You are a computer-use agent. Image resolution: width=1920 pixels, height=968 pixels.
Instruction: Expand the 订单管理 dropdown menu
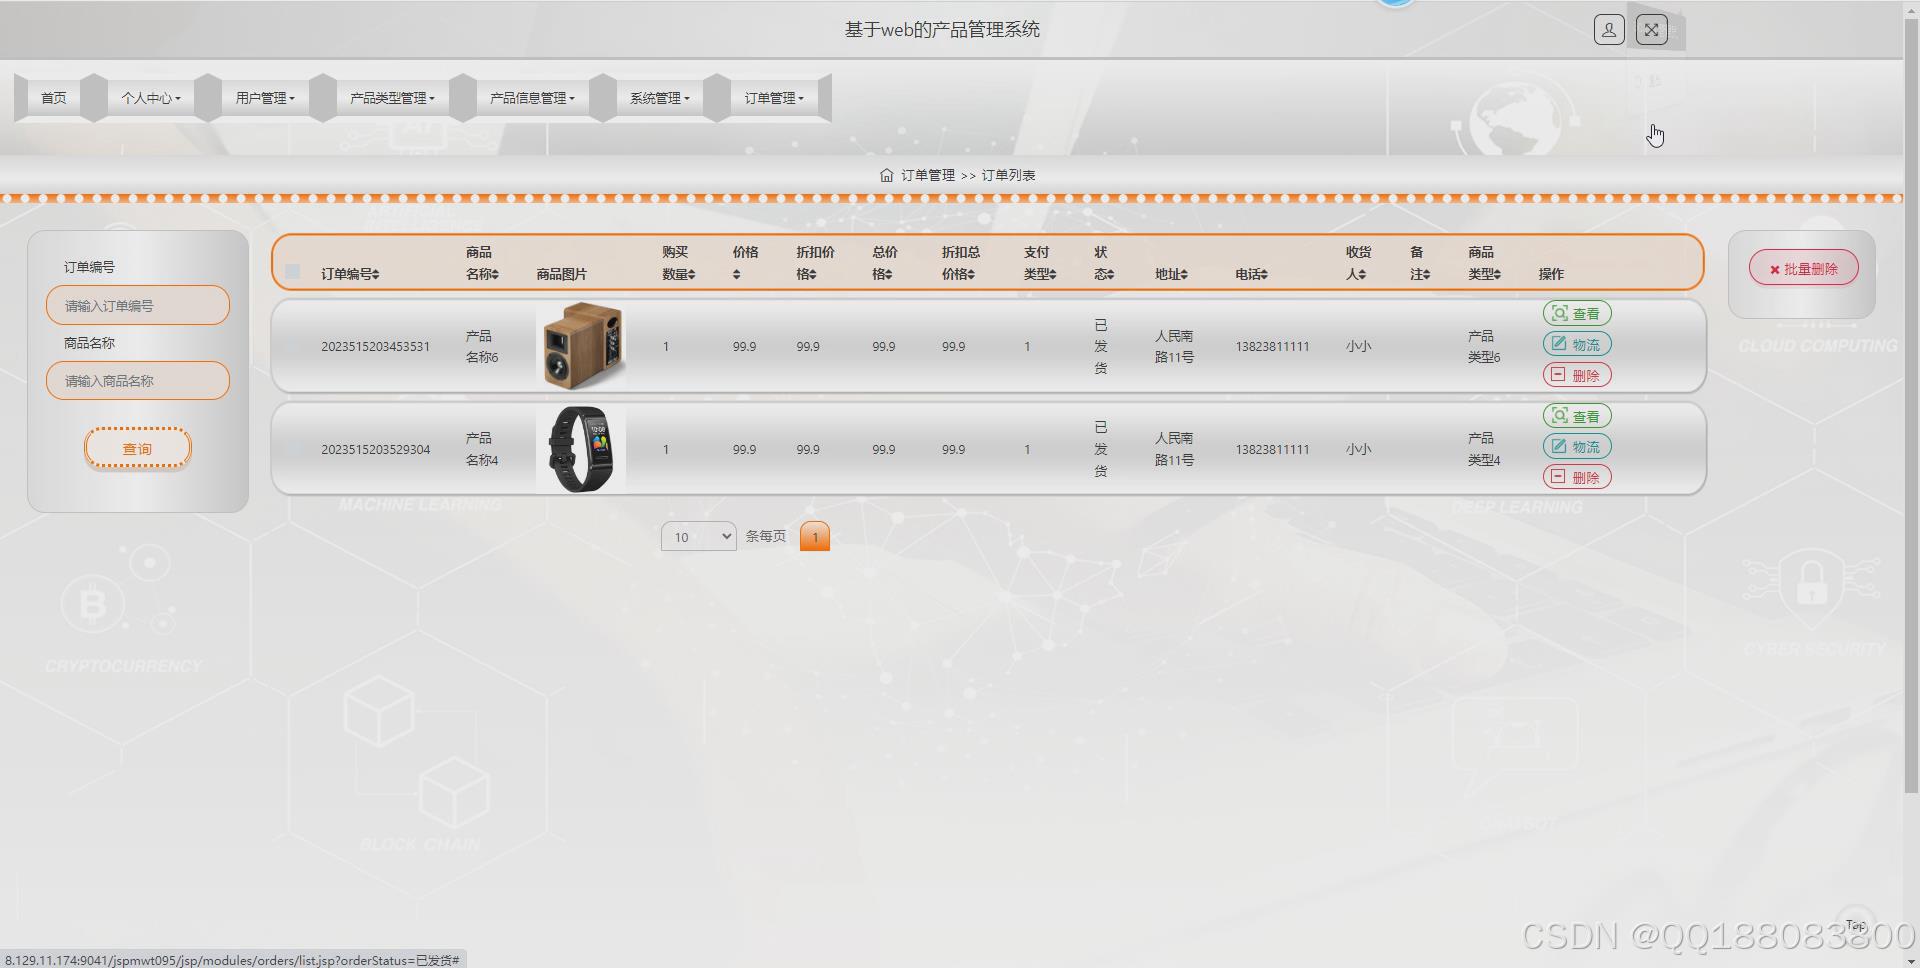click(x=774, y=97)
